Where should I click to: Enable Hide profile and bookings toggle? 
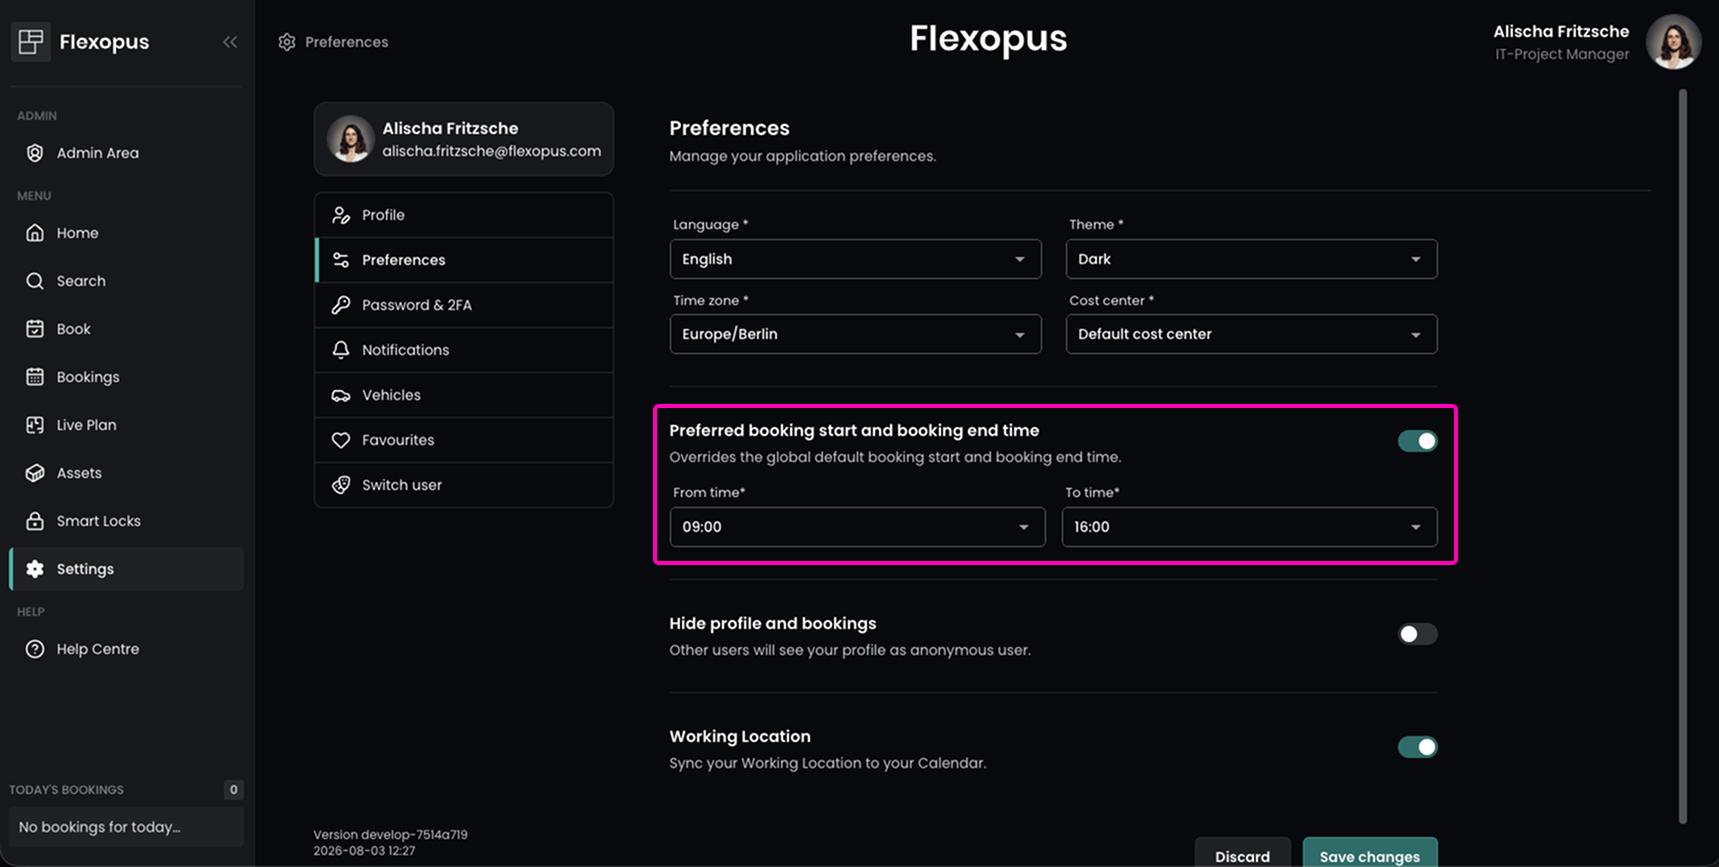(1417, 634)
